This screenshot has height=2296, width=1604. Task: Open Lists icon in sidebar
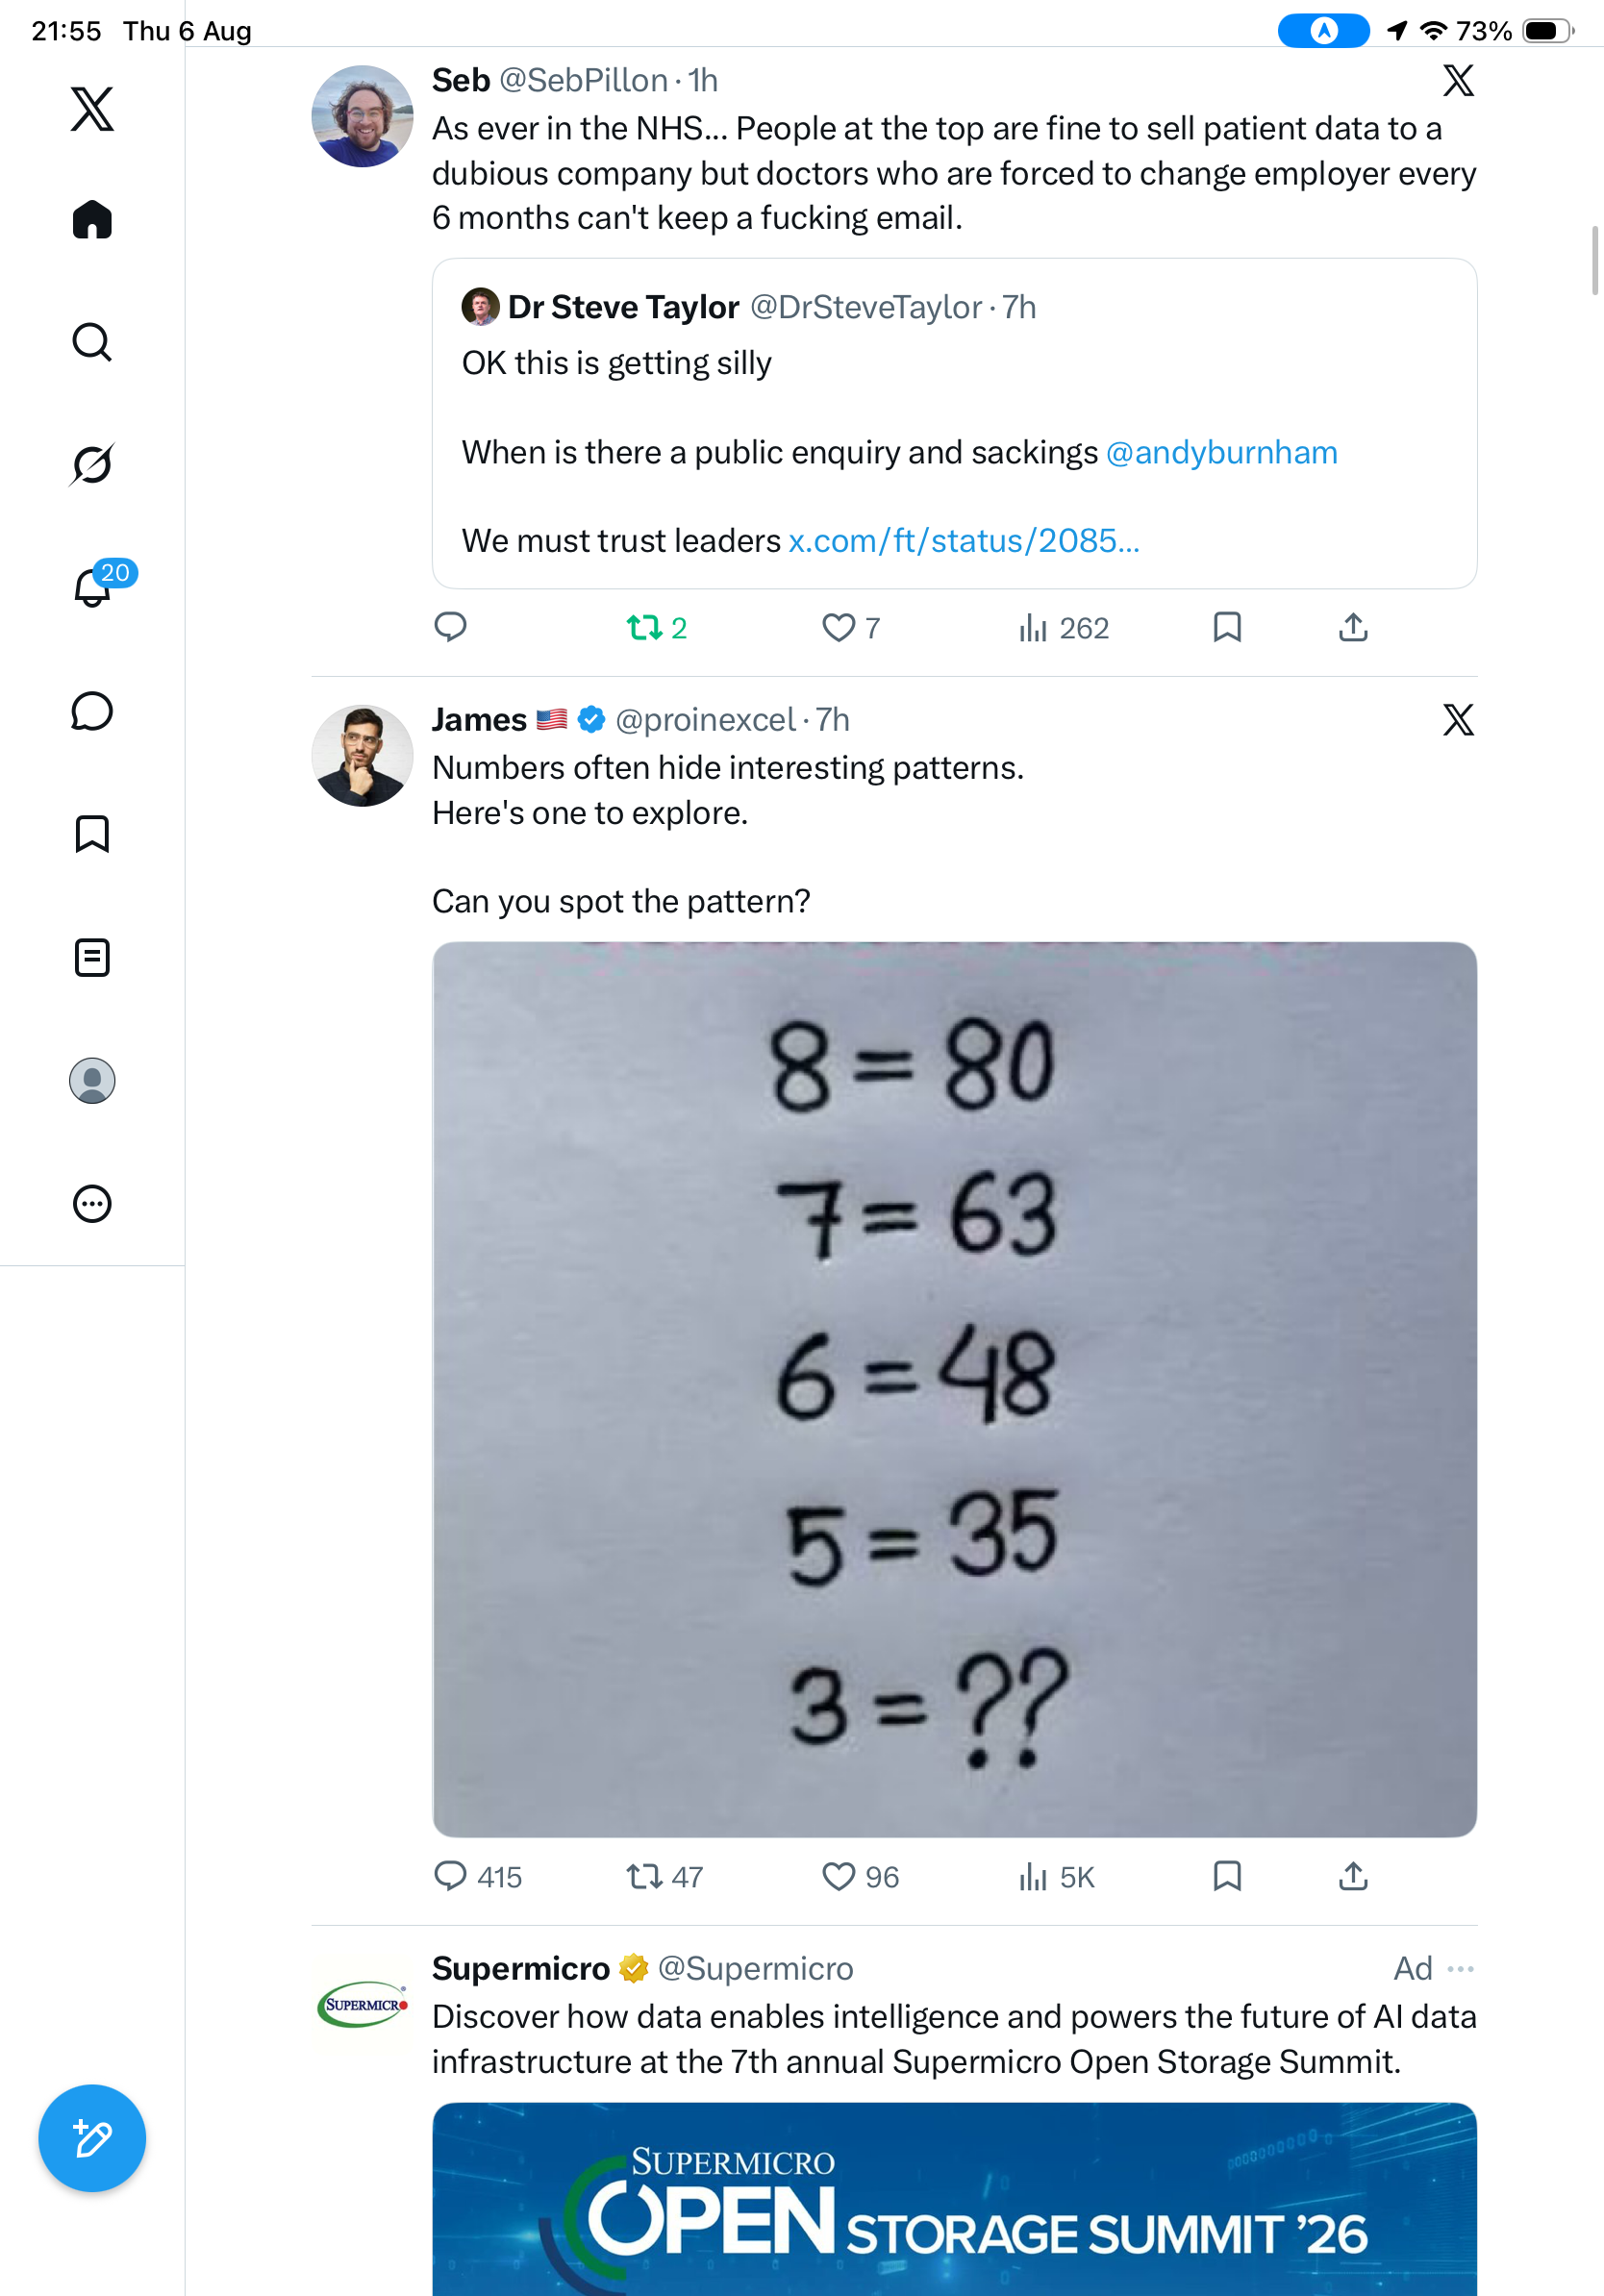point(92,957)
